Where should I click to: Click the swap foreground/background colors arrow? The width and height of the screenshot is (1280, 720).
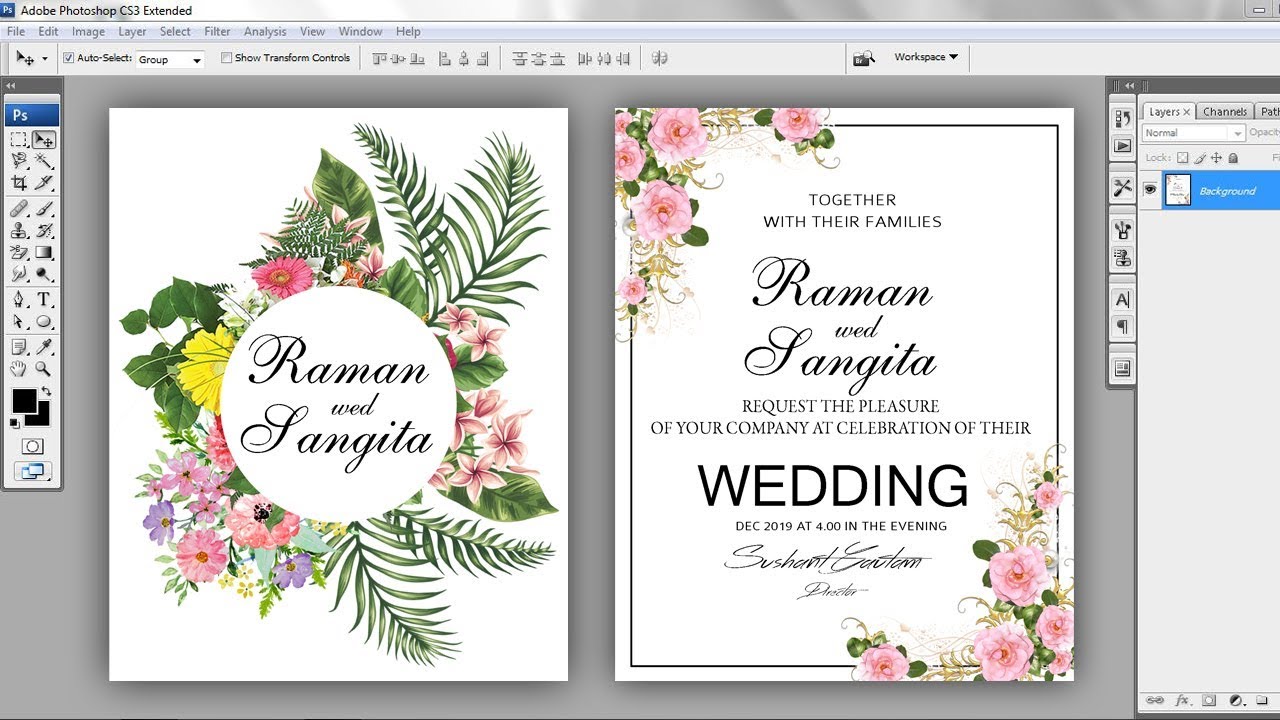coord(46,392)
